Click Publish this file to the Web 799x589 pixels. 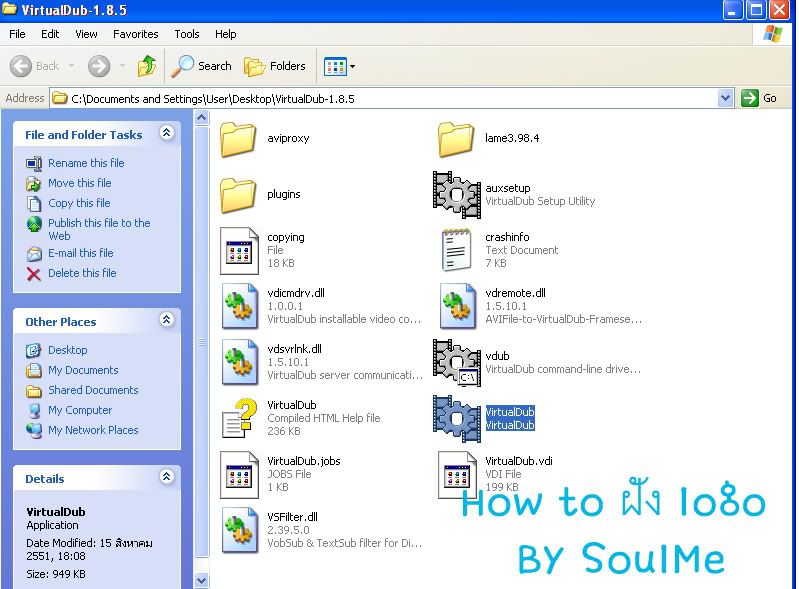click(x=99, y=229)
